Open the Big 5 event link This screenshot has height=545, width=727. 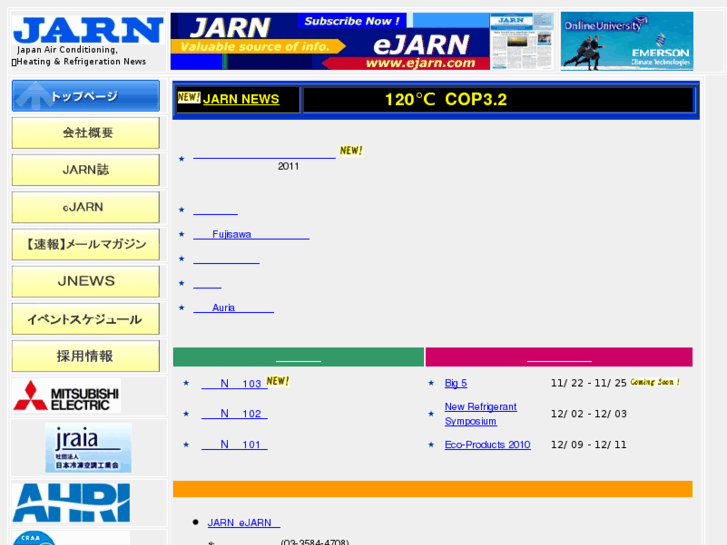[456, 383]
